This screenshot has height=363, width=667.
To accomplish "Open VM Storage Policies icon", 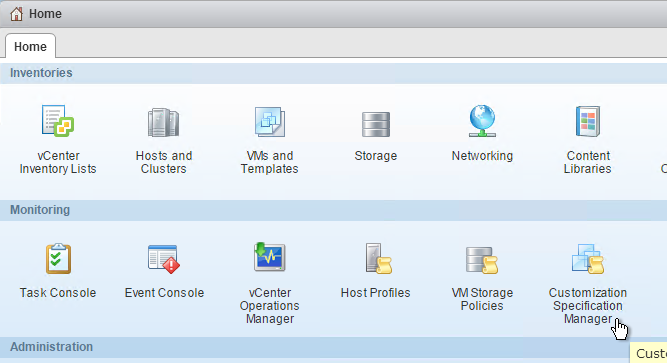I will point(482,260).
